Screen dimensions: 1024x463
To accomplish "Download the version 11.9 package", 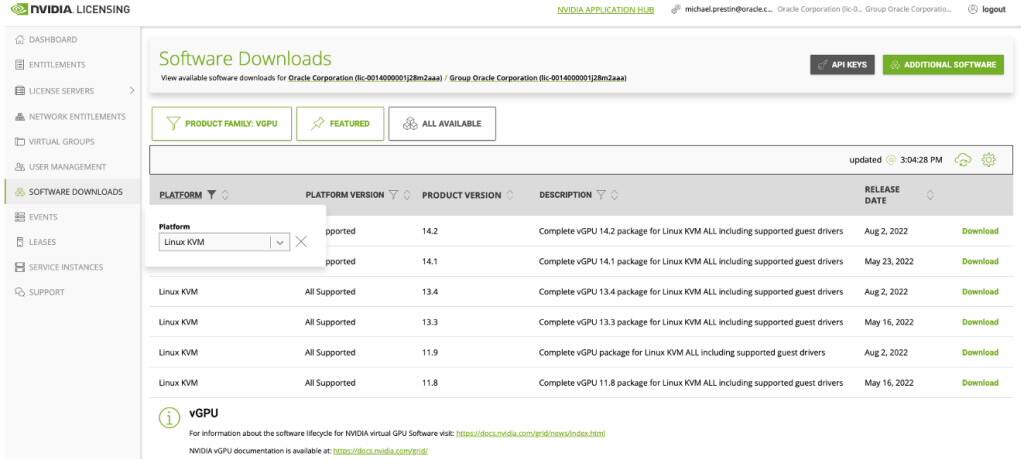I will 980,353.
